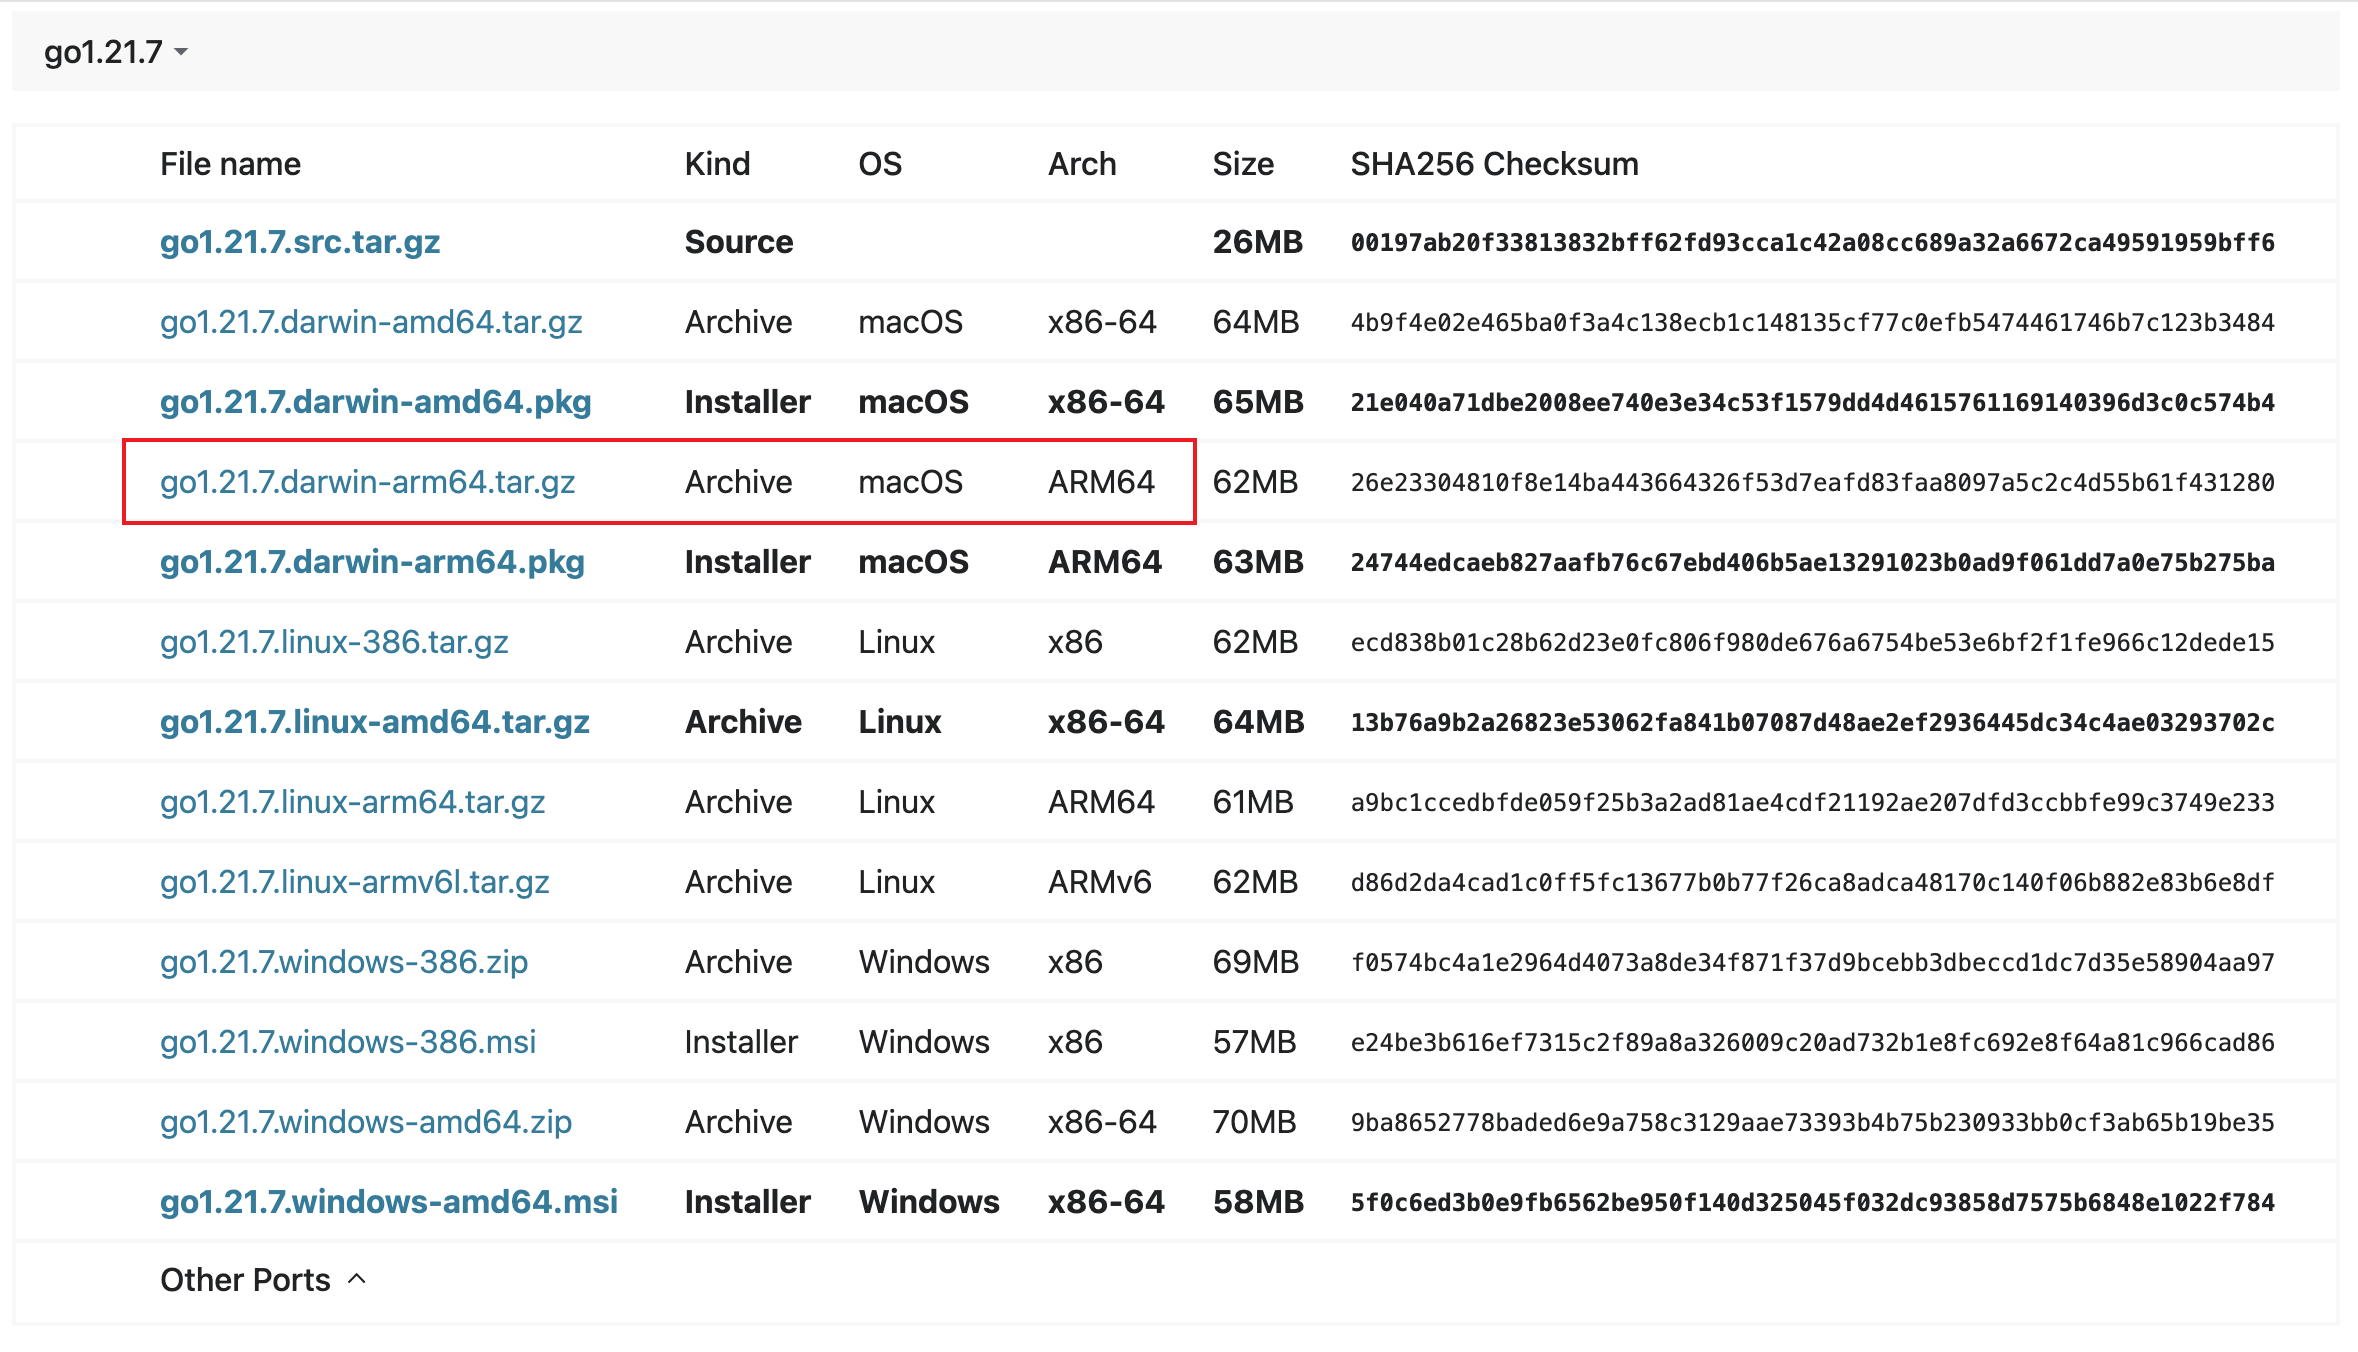Viewport: 2358px width, 1352px height.
Task: Click the linux-amd64 checksum starting 13b76a9b
Action: tap(1812, 723)
